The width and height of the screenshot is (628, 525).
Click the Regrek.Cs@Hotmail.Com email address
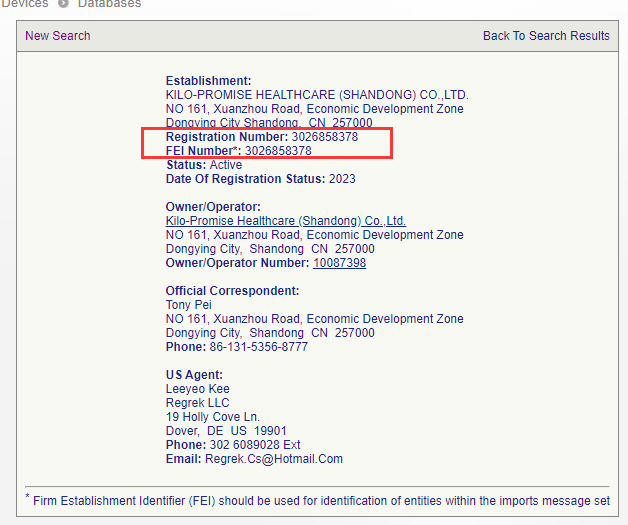[273, 459]
